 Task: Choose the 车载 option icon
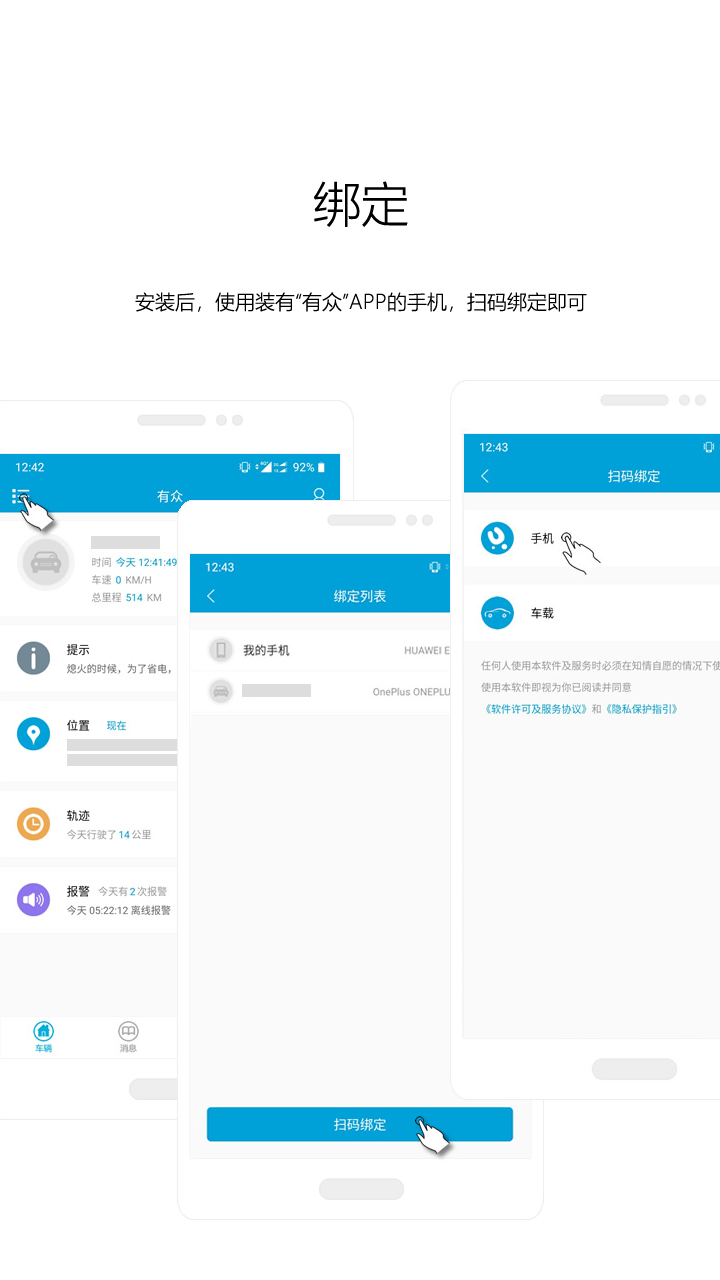click(x=497, y=613)
